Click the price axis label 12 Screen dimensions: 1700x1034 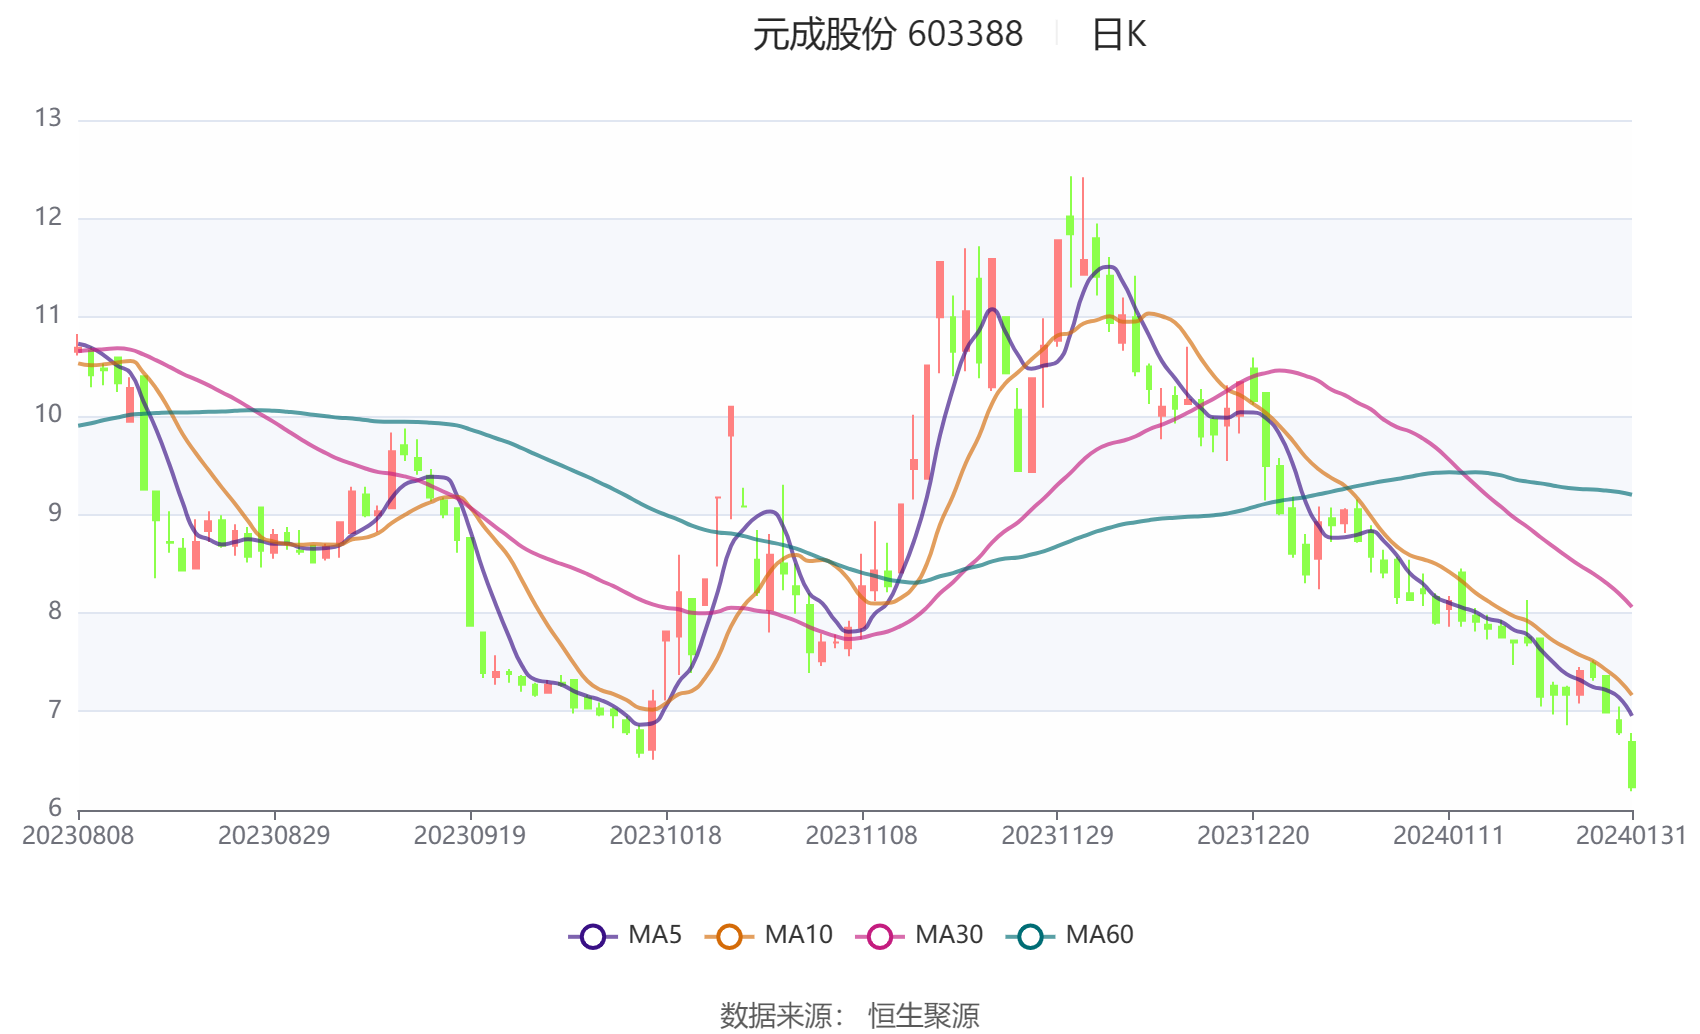click(48, 217)
